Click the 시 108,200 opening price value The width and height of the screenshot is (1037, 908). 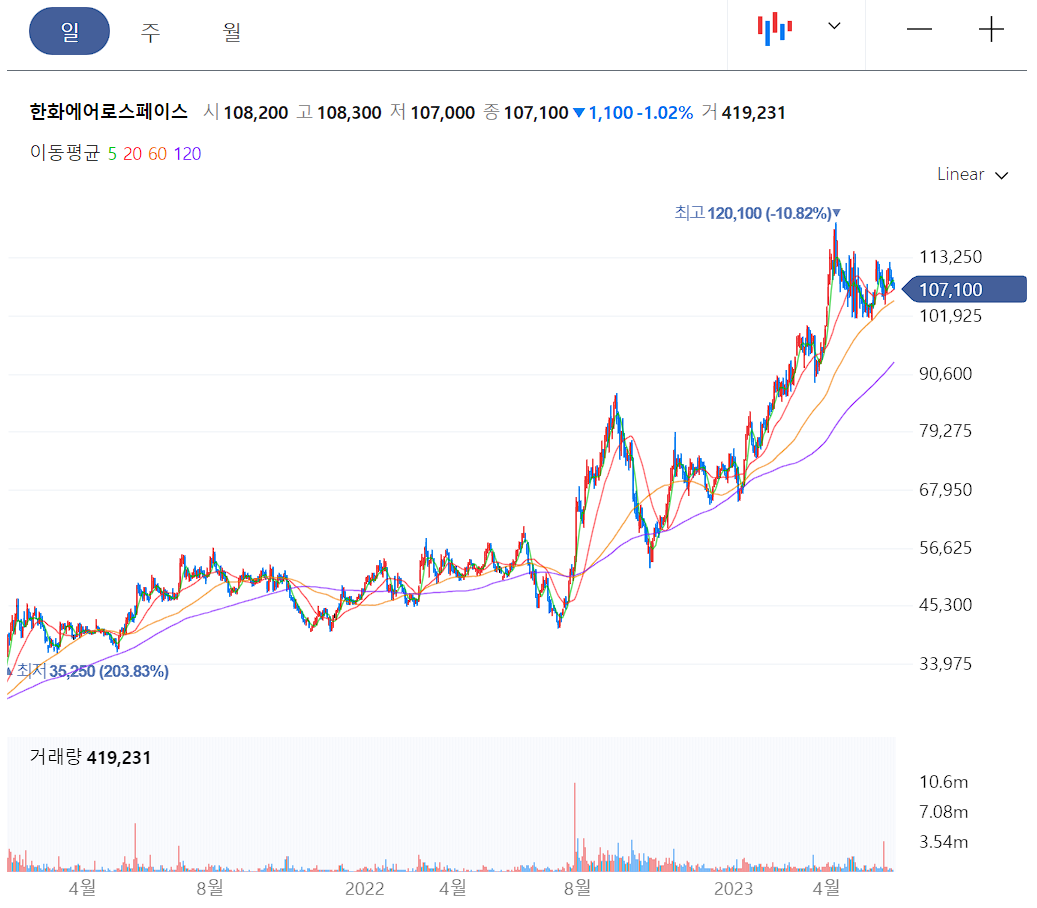pos(245,112)
